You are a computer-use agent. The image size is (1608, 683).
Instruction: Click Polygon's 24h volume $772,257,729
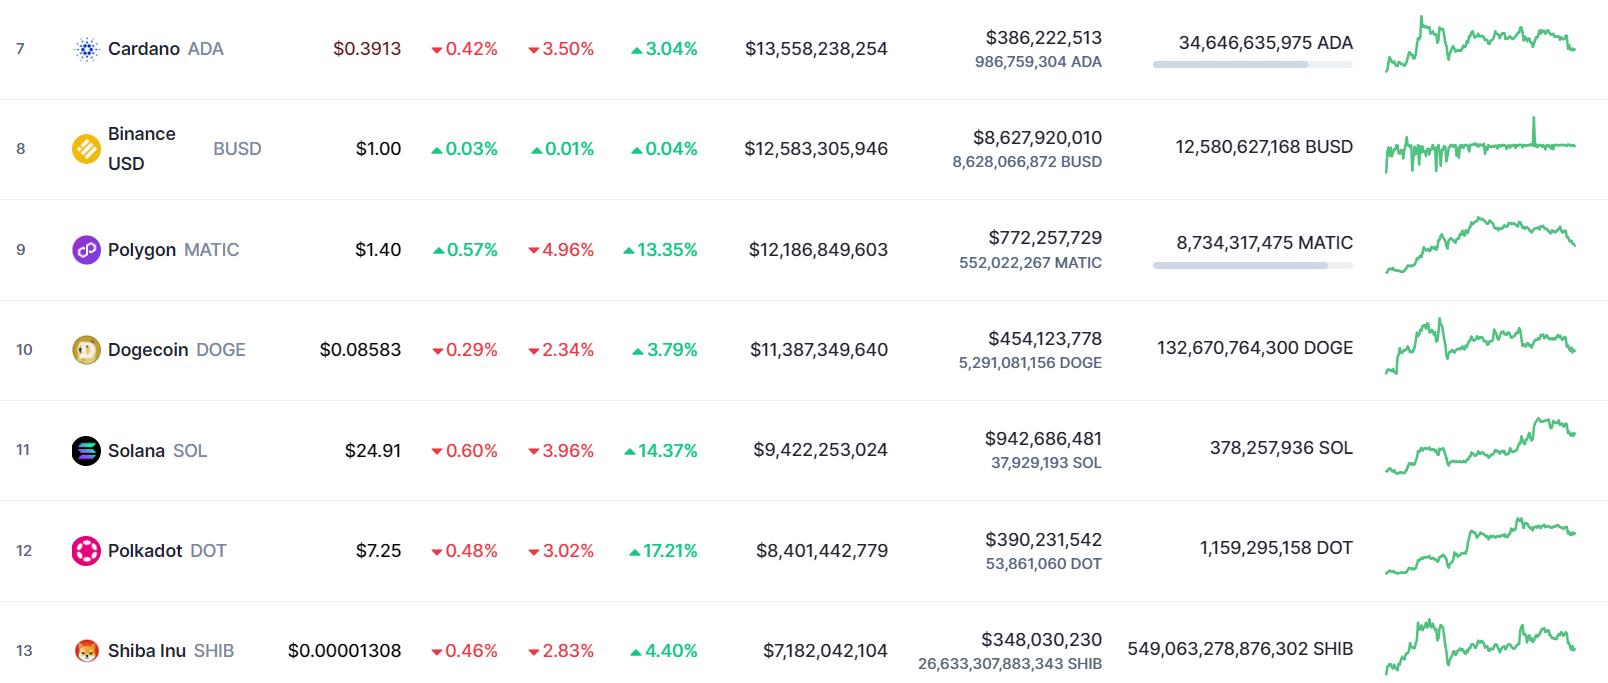click(x=1045, y=238)
